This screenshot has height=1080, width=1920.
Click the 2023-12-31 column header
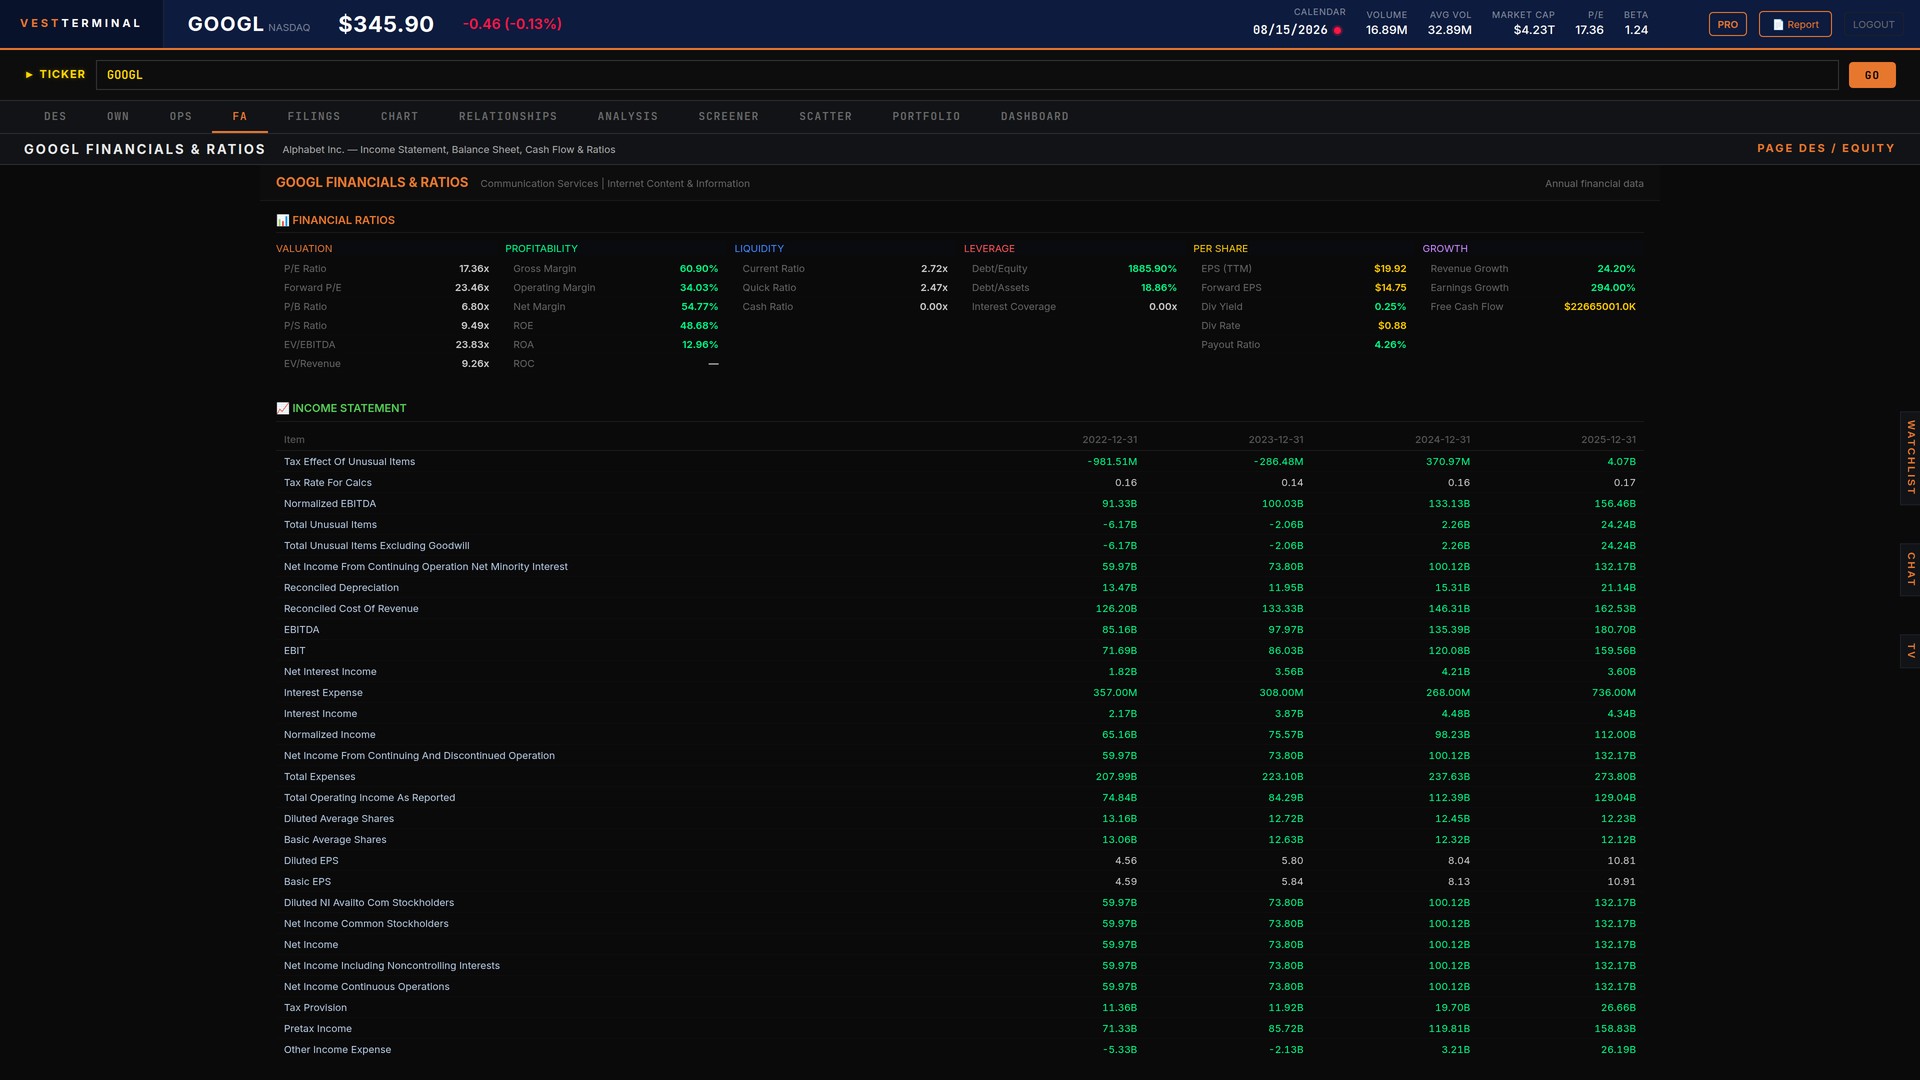pos(1275,440)
